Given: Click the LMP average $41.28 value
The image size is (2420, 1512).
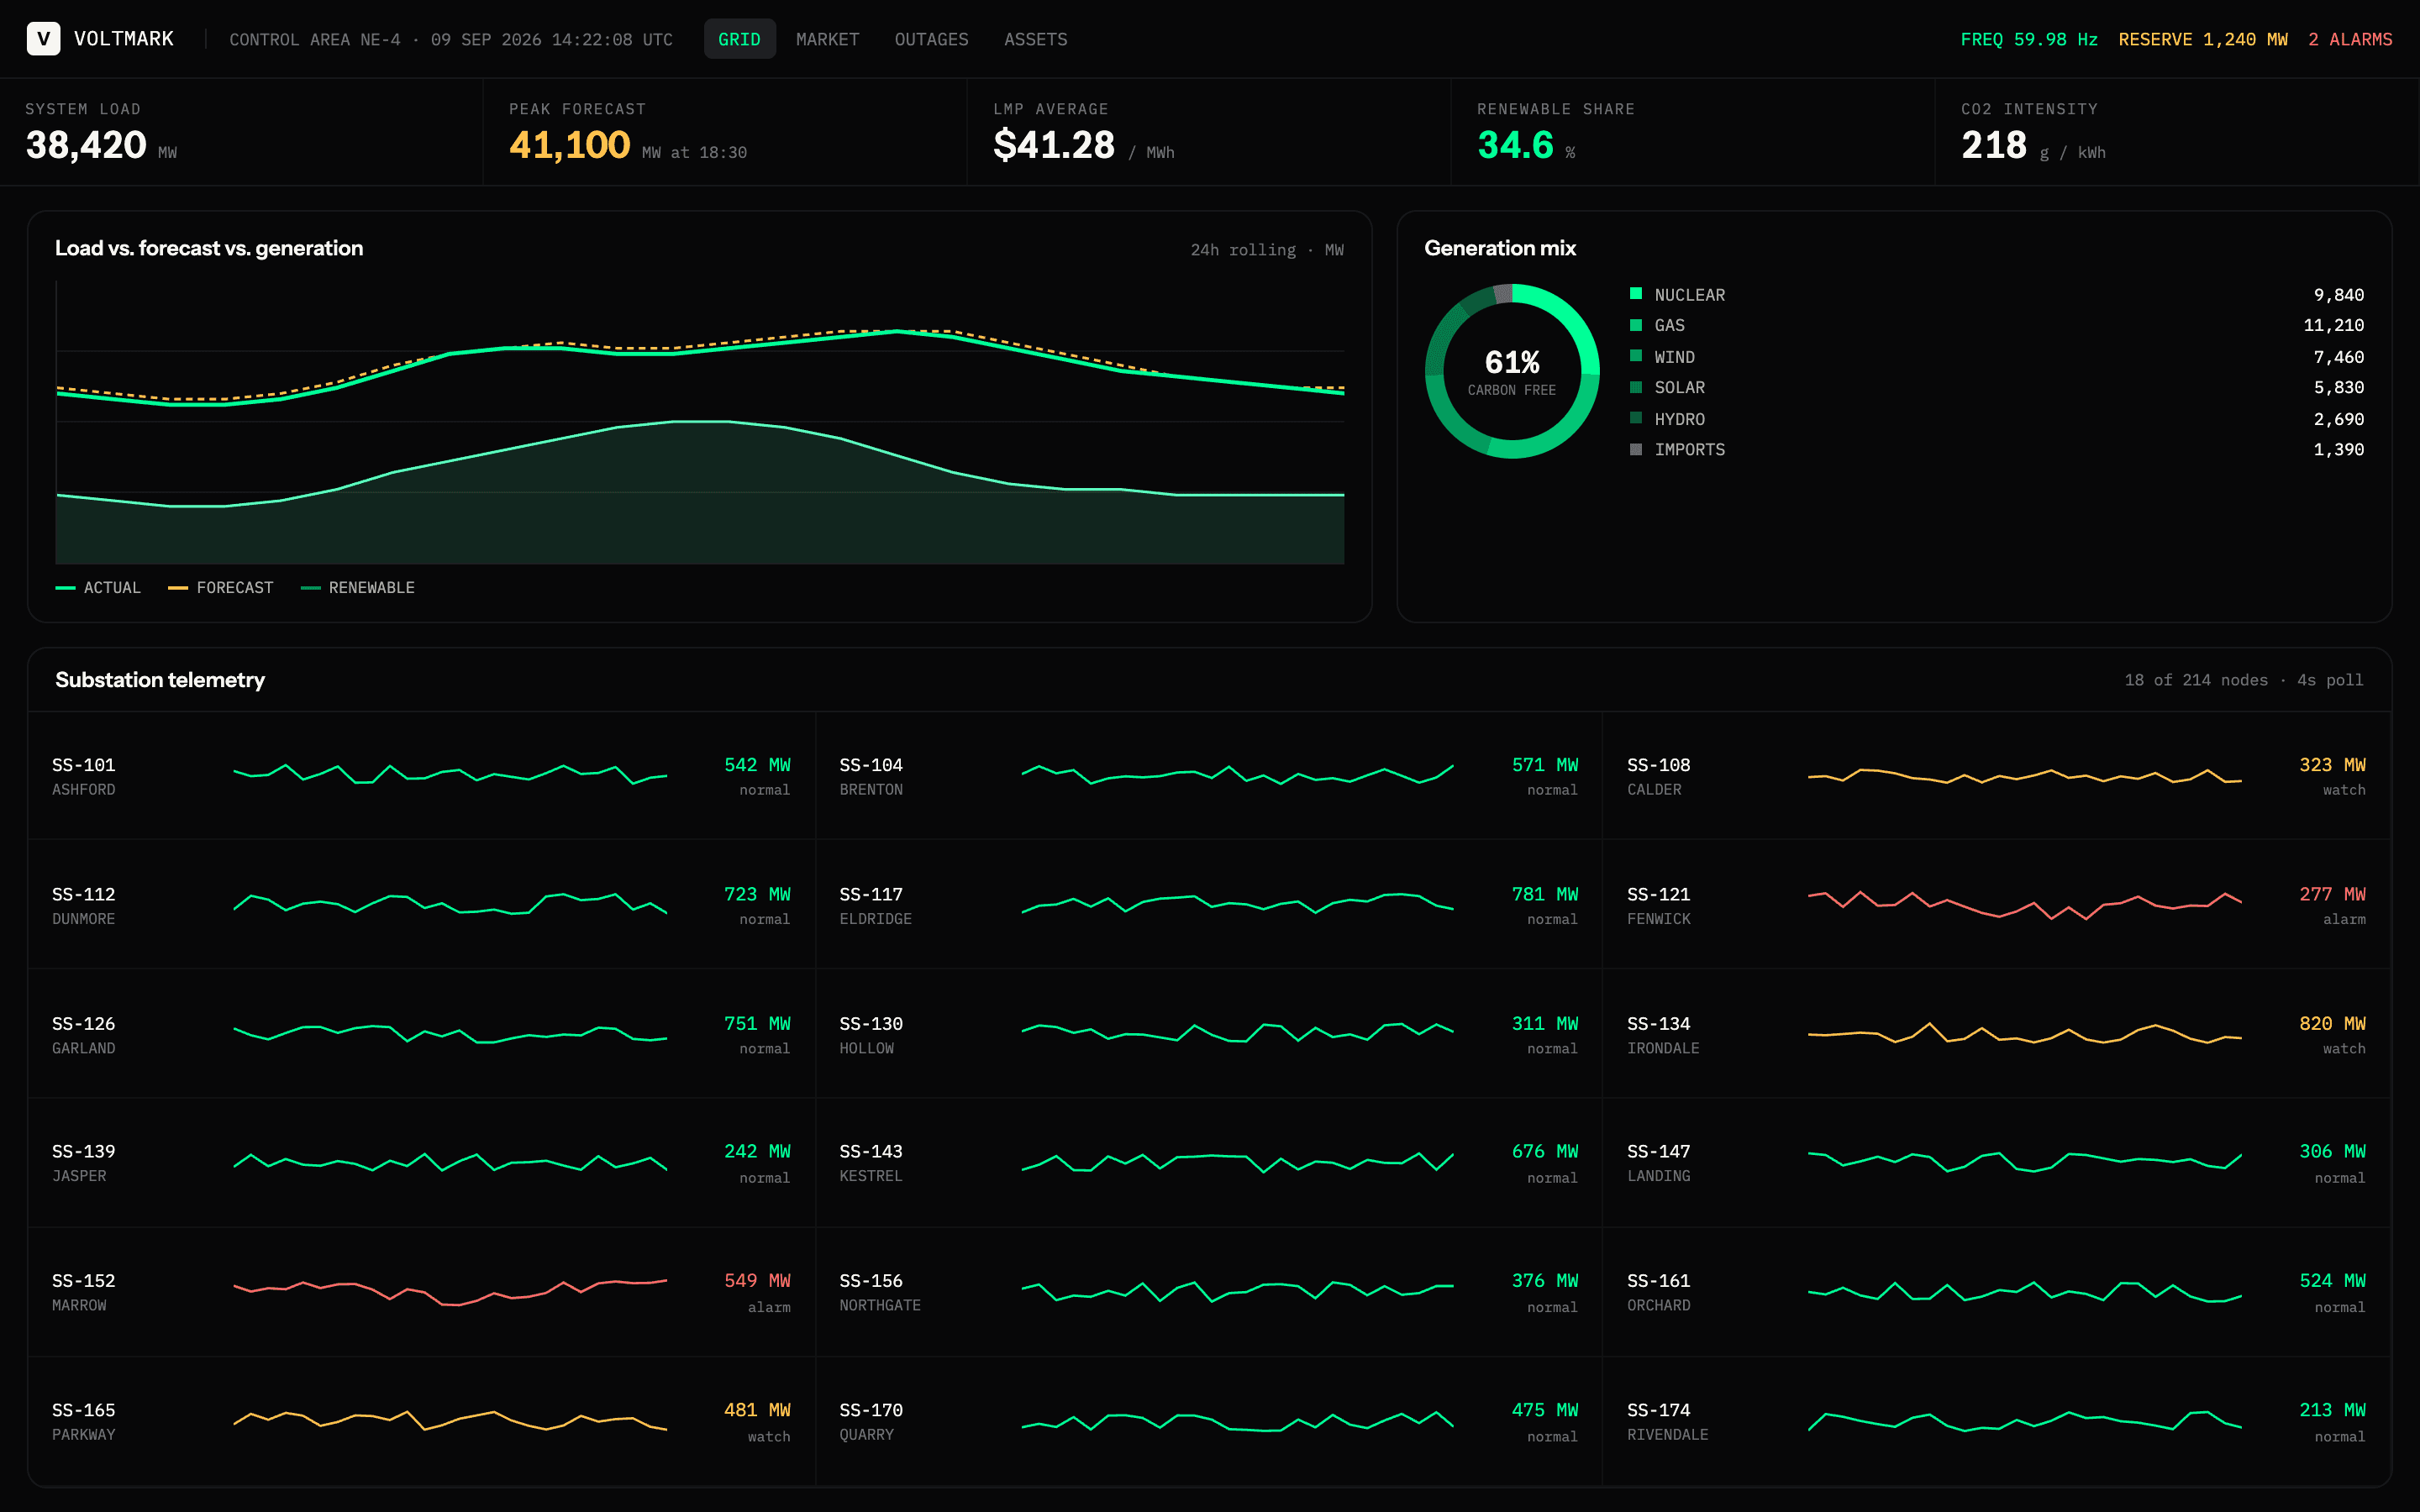Looking at the screenshot, I should pyautogui.click(x=1054, y=145).
